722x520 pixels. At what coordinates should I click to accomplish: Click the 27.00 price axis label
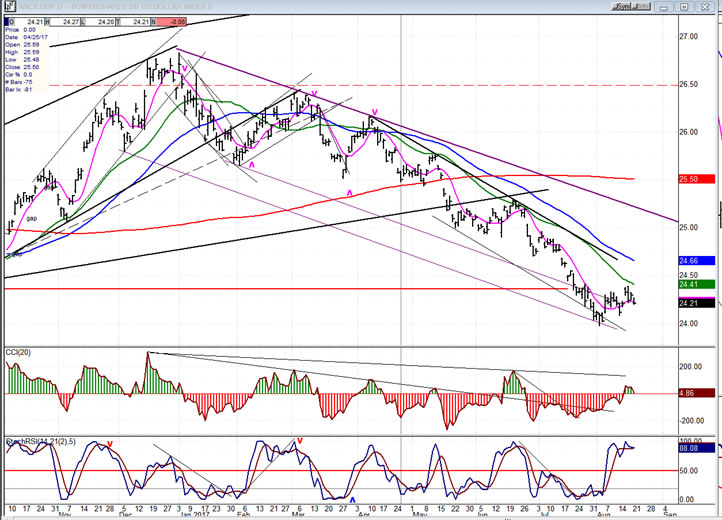tap(689, 36)
